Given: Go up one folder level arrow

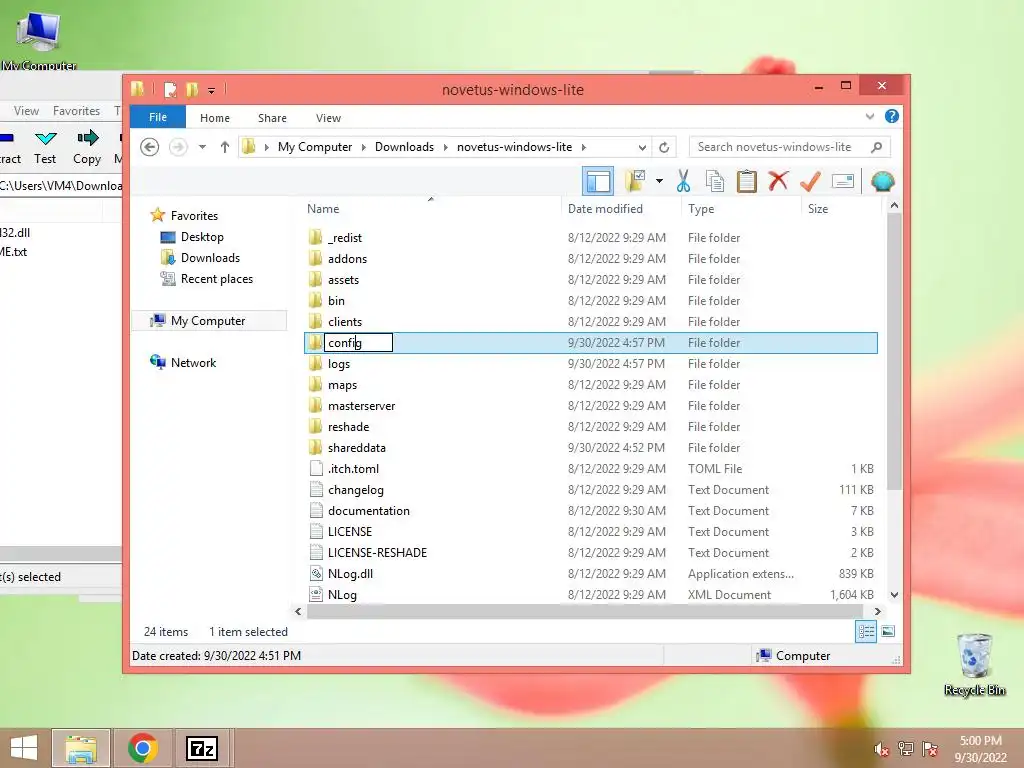Looking at the screenshot, I should click(x=225, y=147).
